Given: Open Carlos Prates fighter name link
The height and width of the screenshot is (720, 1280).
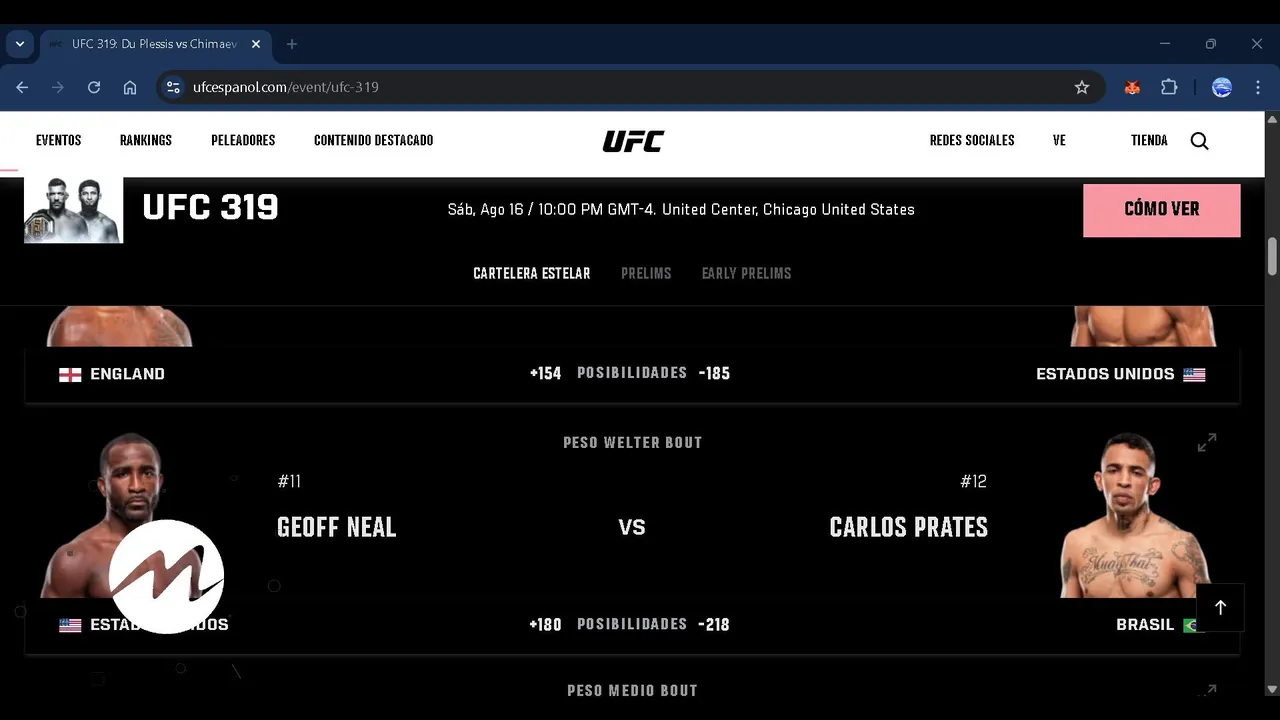Looking at the screenshot, I should [x=908, y=528].
